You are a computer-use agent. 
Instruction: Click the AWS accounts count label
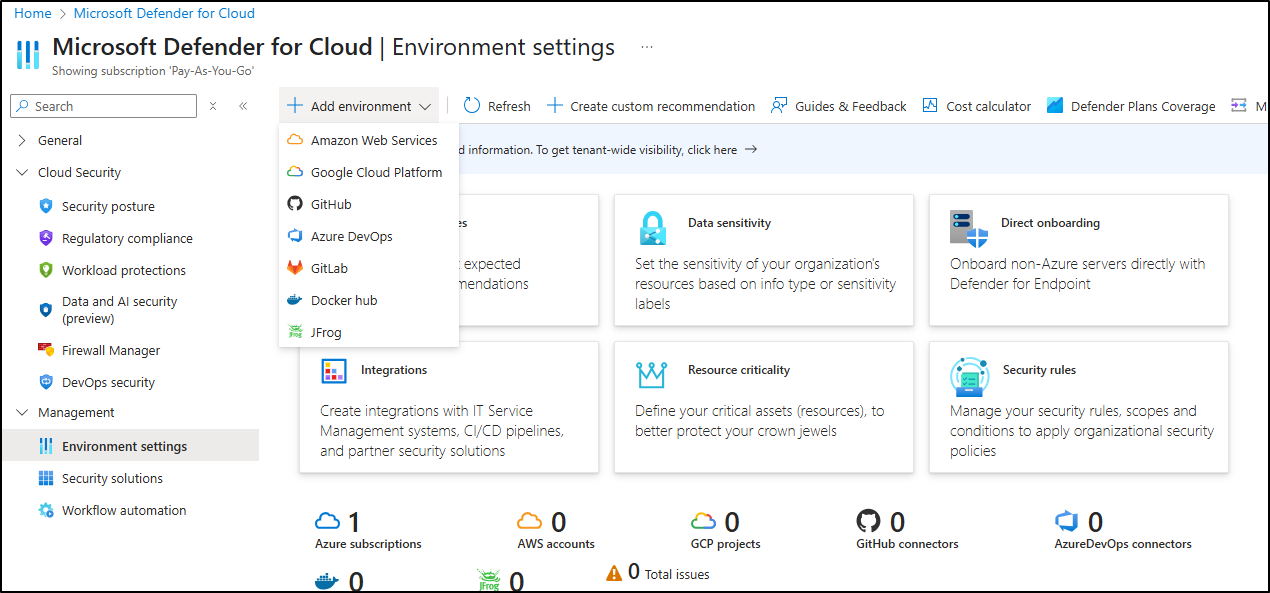coord(556,544)
